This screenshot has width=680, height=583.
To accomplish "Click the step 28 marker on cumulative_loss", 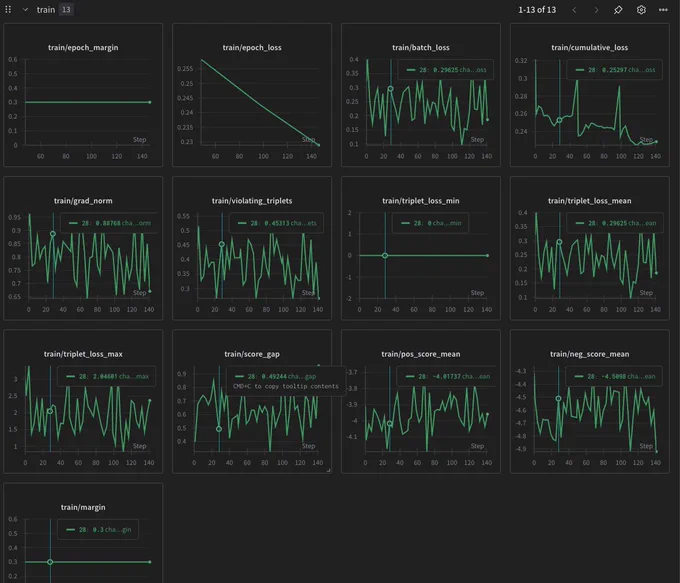I will click(x=559, y=120).
